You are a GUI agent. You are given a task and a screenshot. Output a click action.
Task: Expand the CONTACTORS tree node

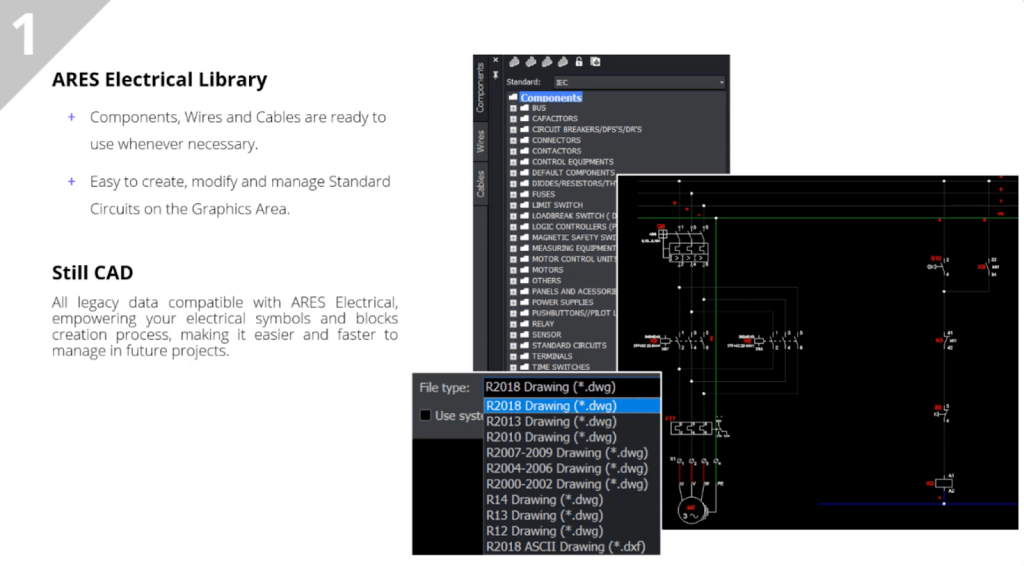[x=514, y=151]
